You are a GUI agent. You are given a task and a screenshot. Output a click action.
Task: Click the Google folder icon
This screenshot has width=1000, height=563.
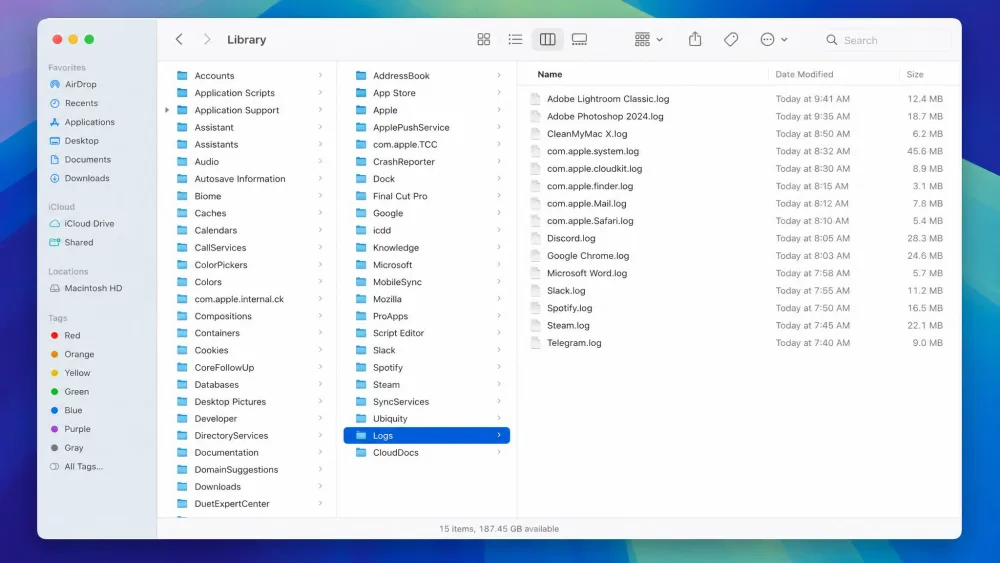click(361, 213)
